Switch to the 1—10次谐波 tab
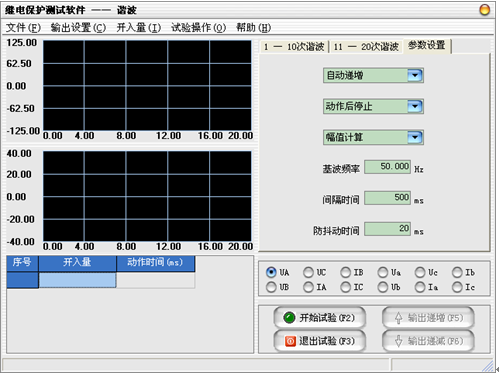Viewport: 499px width, 375px height. tap(294, 47)
